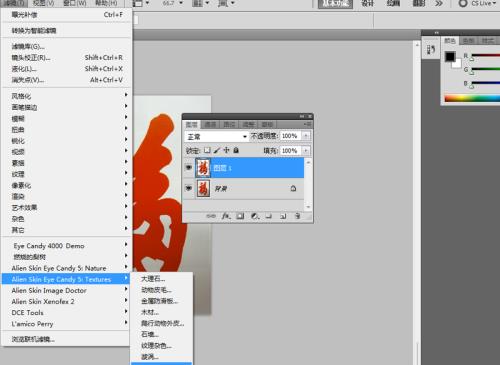Viewport: 500px width, 365px height.
Task: Click the 图层 1 layer thumbnail
Action: click(203, 168)
